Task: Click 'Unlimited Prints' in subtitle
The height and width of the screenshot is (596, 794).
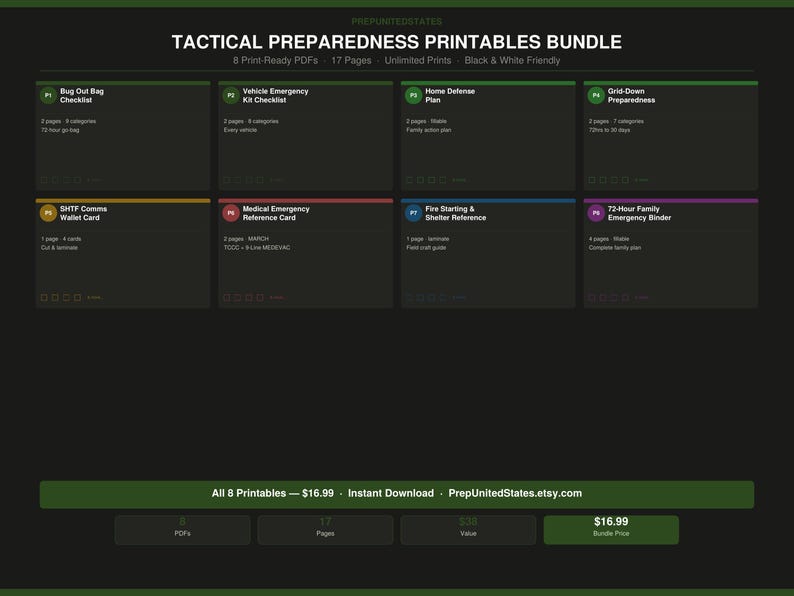Action: coord(418,60)
